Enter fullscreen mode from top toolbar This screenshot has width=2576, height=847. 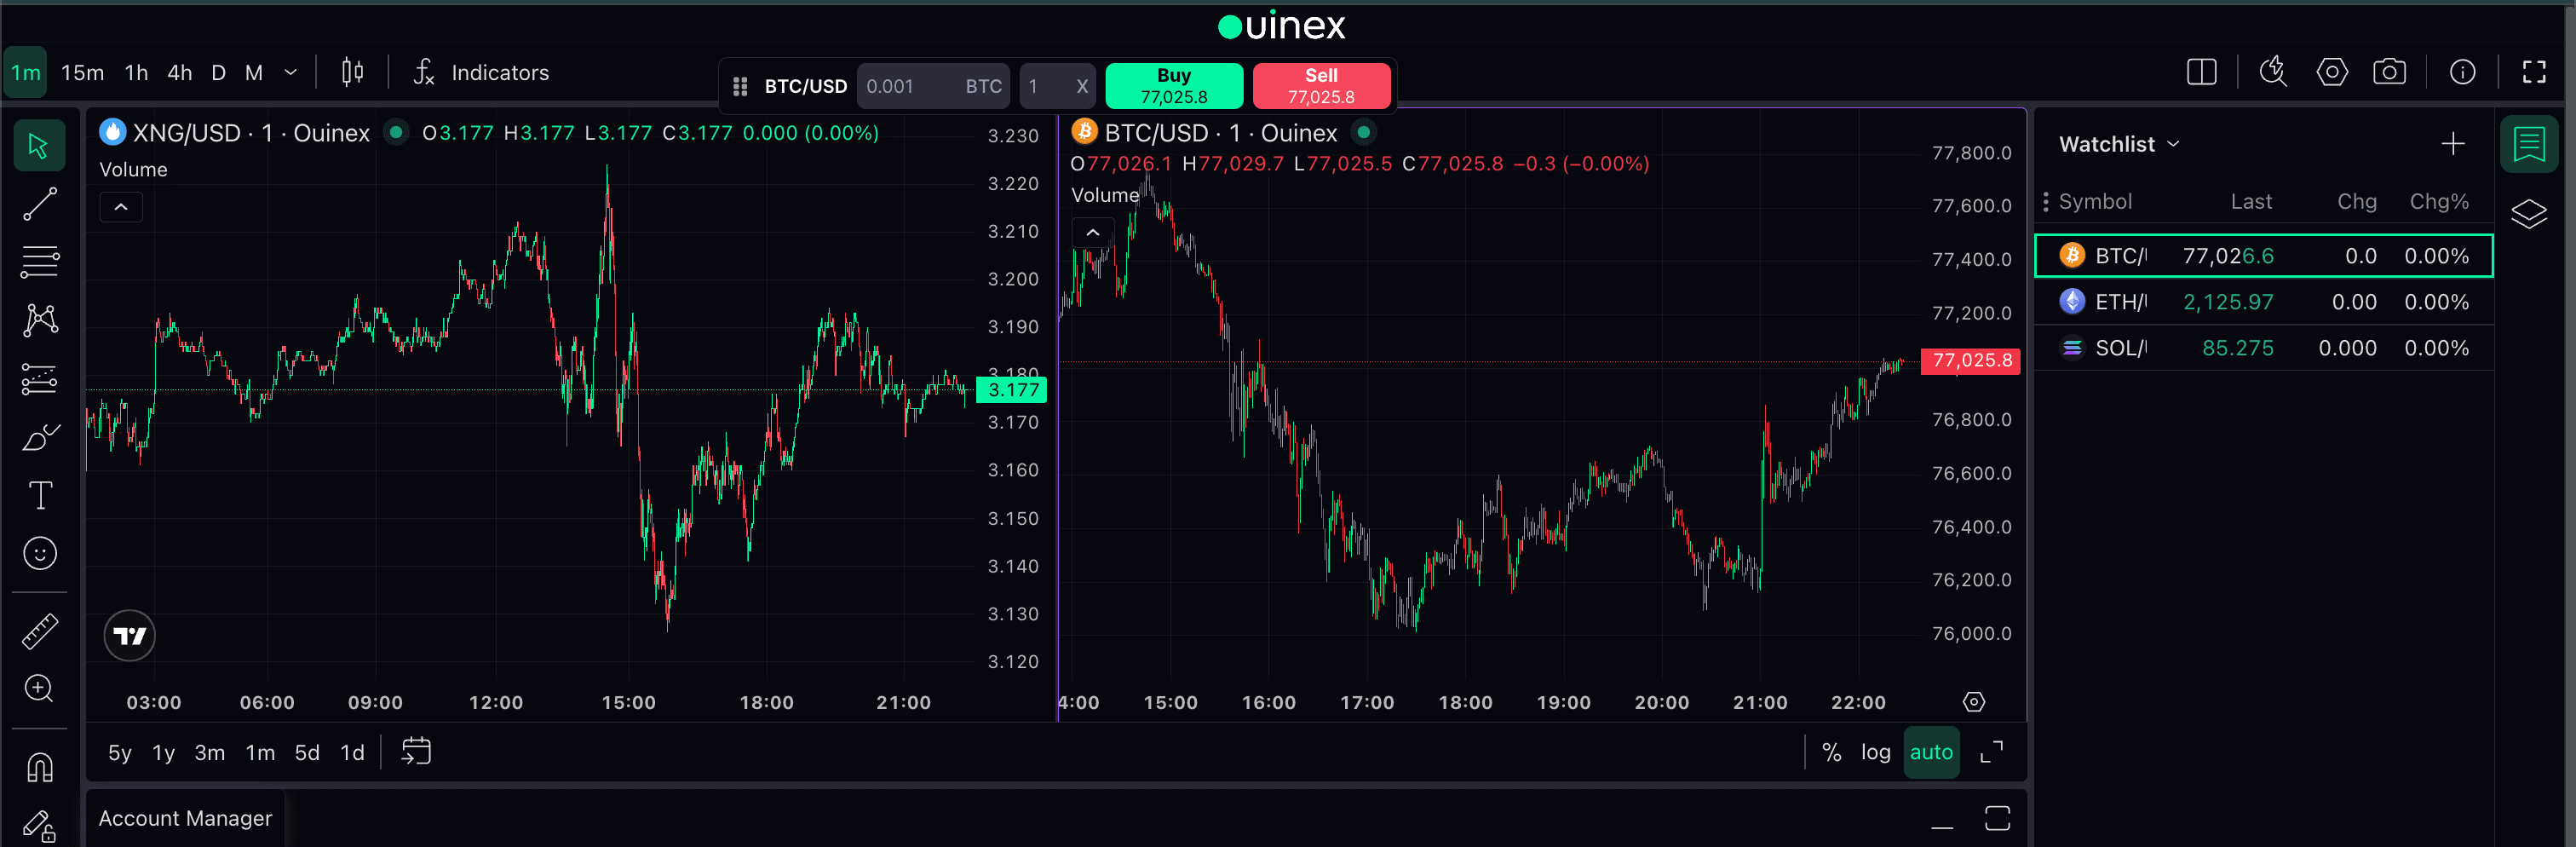pyautogui.click(x=2534, y=72)
